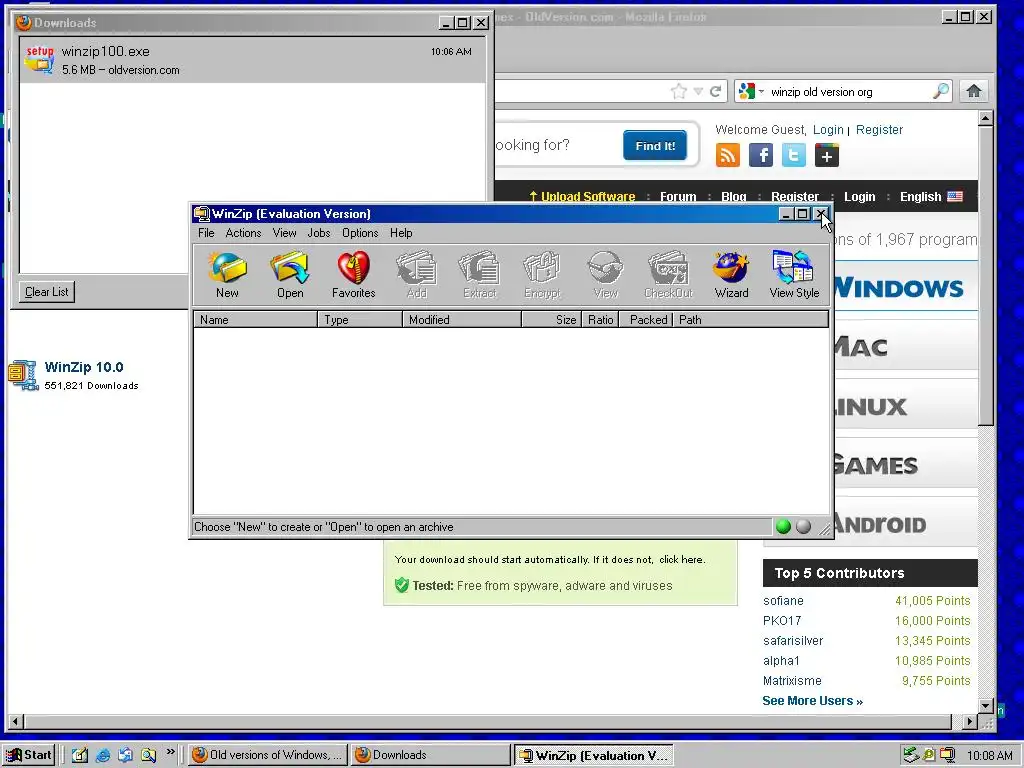1024x768 pixels.
Task: Click the Firefox reload icon
Action: tap(715, 91)
